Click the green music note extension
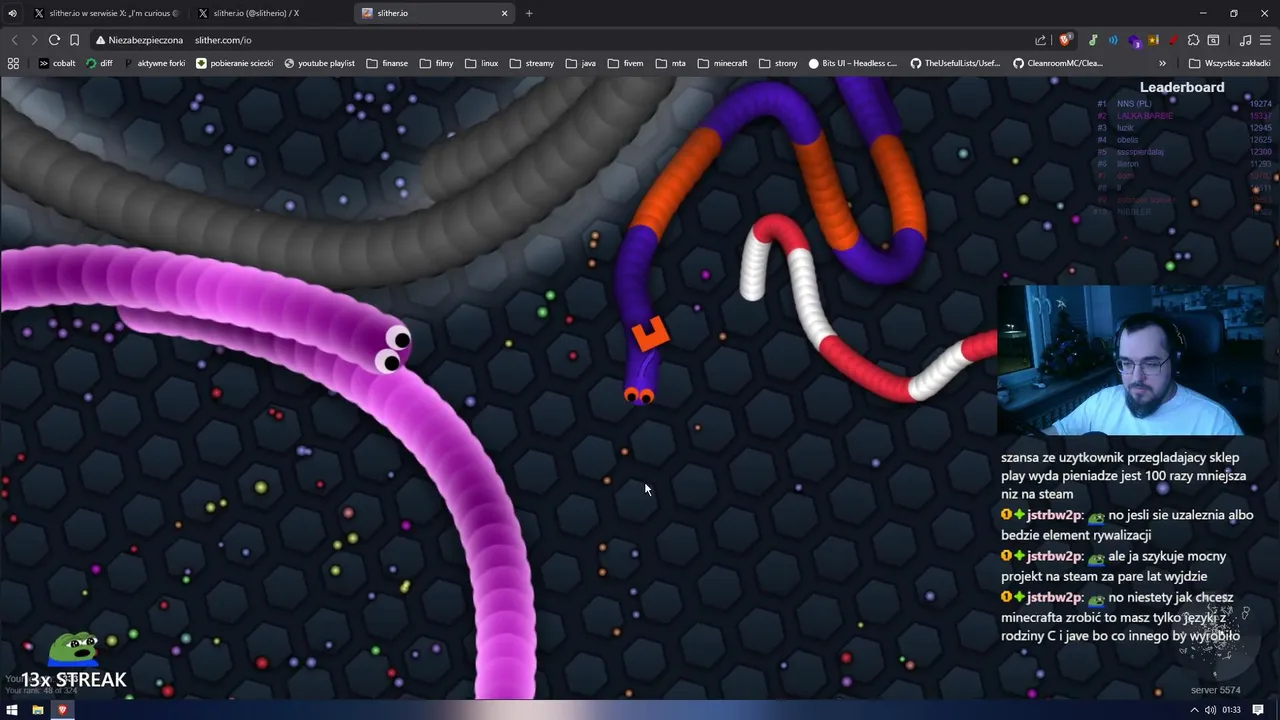The image size is (1280, 720). [1093, 40]
